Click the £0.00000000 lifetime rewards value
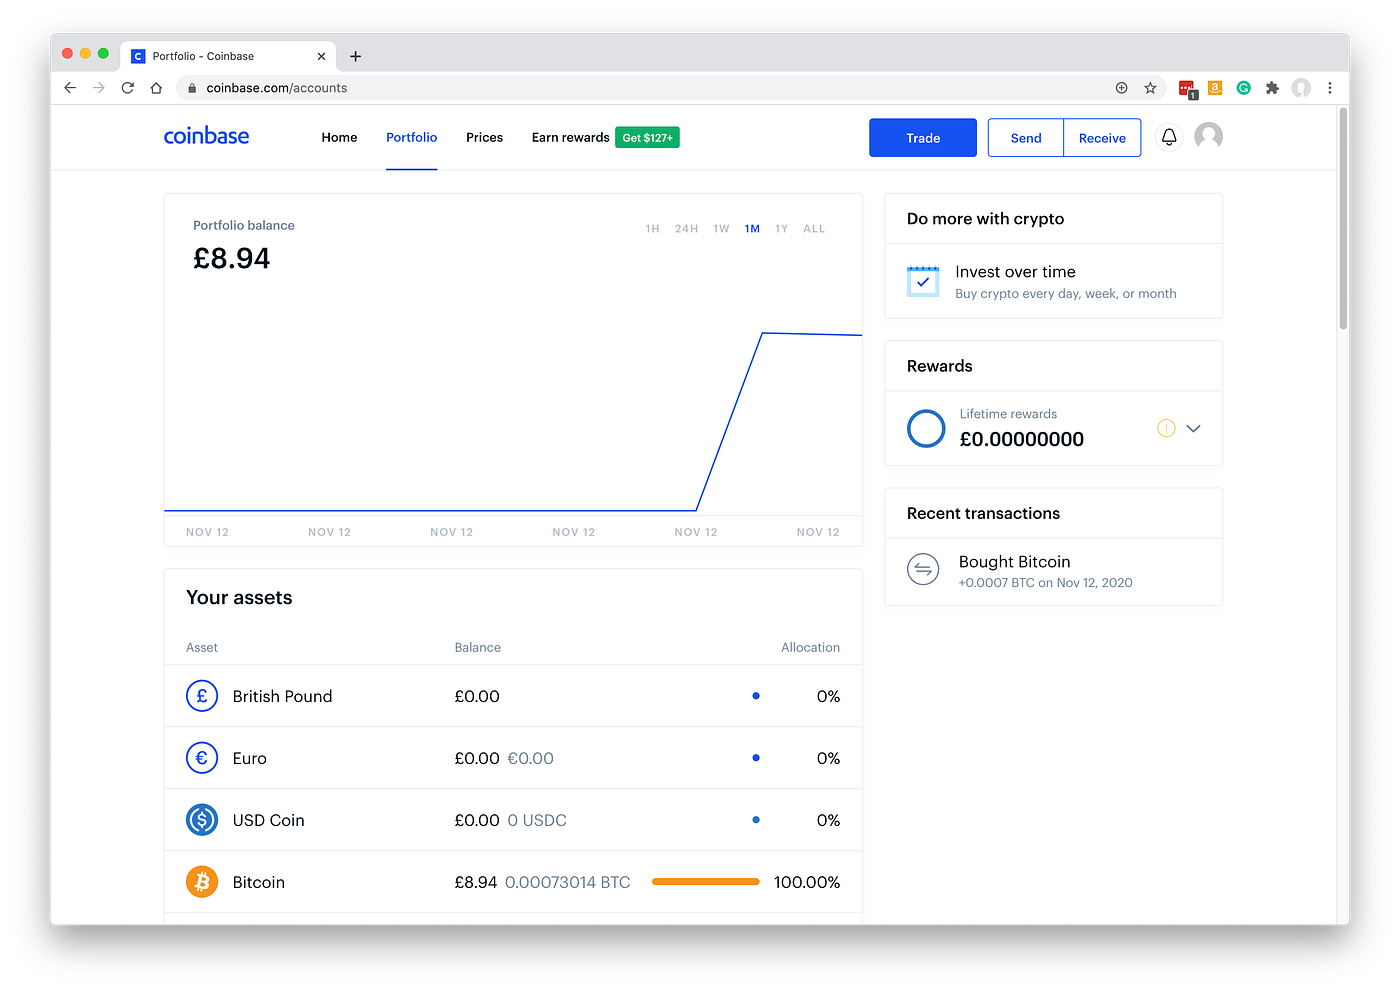The image size is (1400, 991). point(1021,439)
